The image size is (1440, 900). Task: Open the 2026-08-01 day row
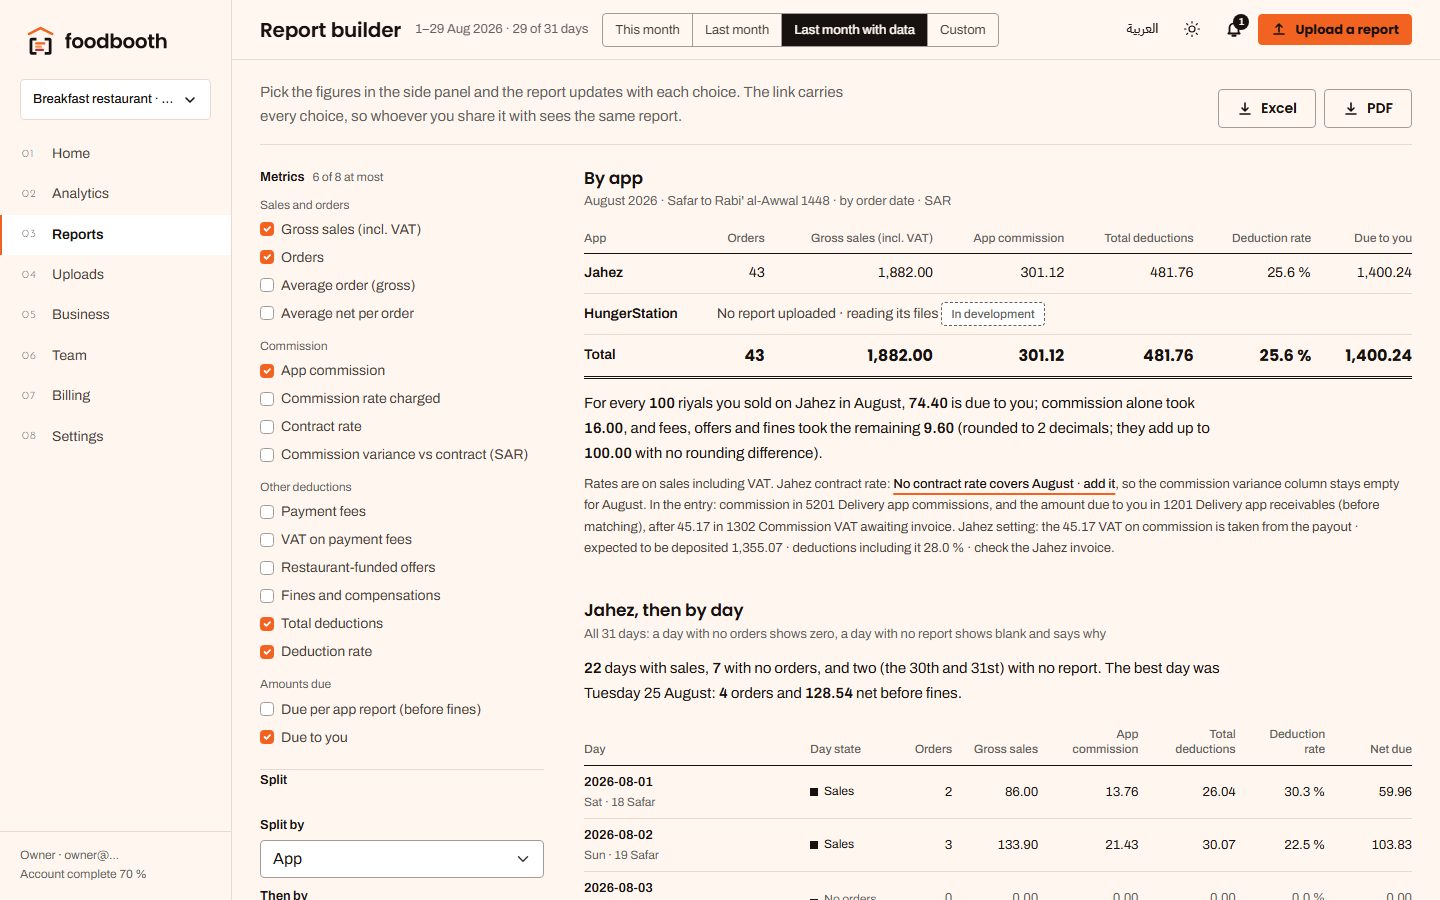click(997, 792)
